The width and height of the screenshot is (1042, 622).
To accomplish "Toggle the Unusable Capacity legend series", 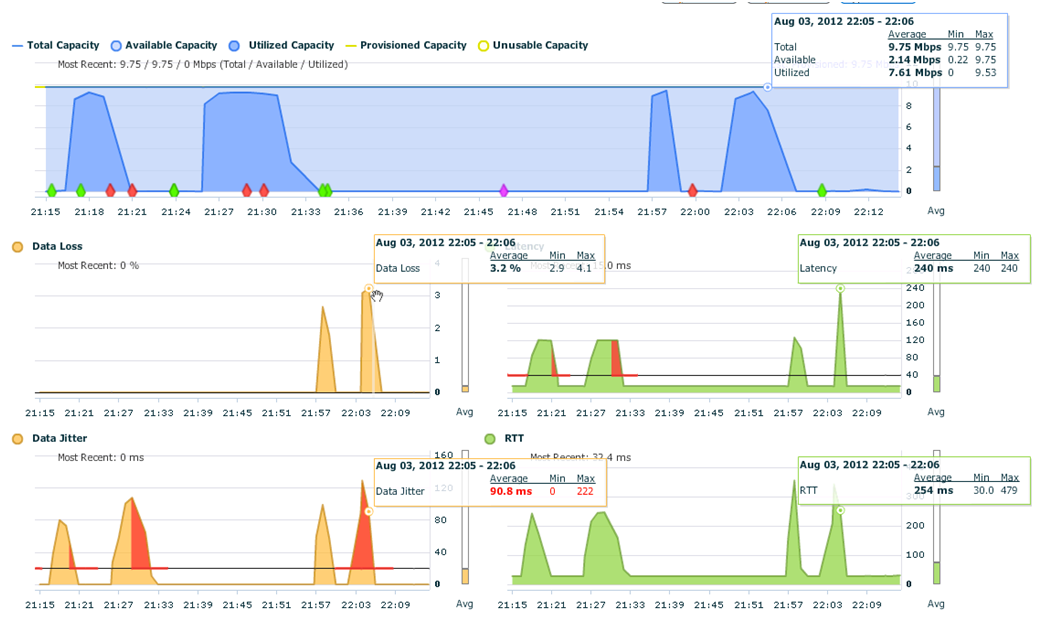I will [532, 45].
